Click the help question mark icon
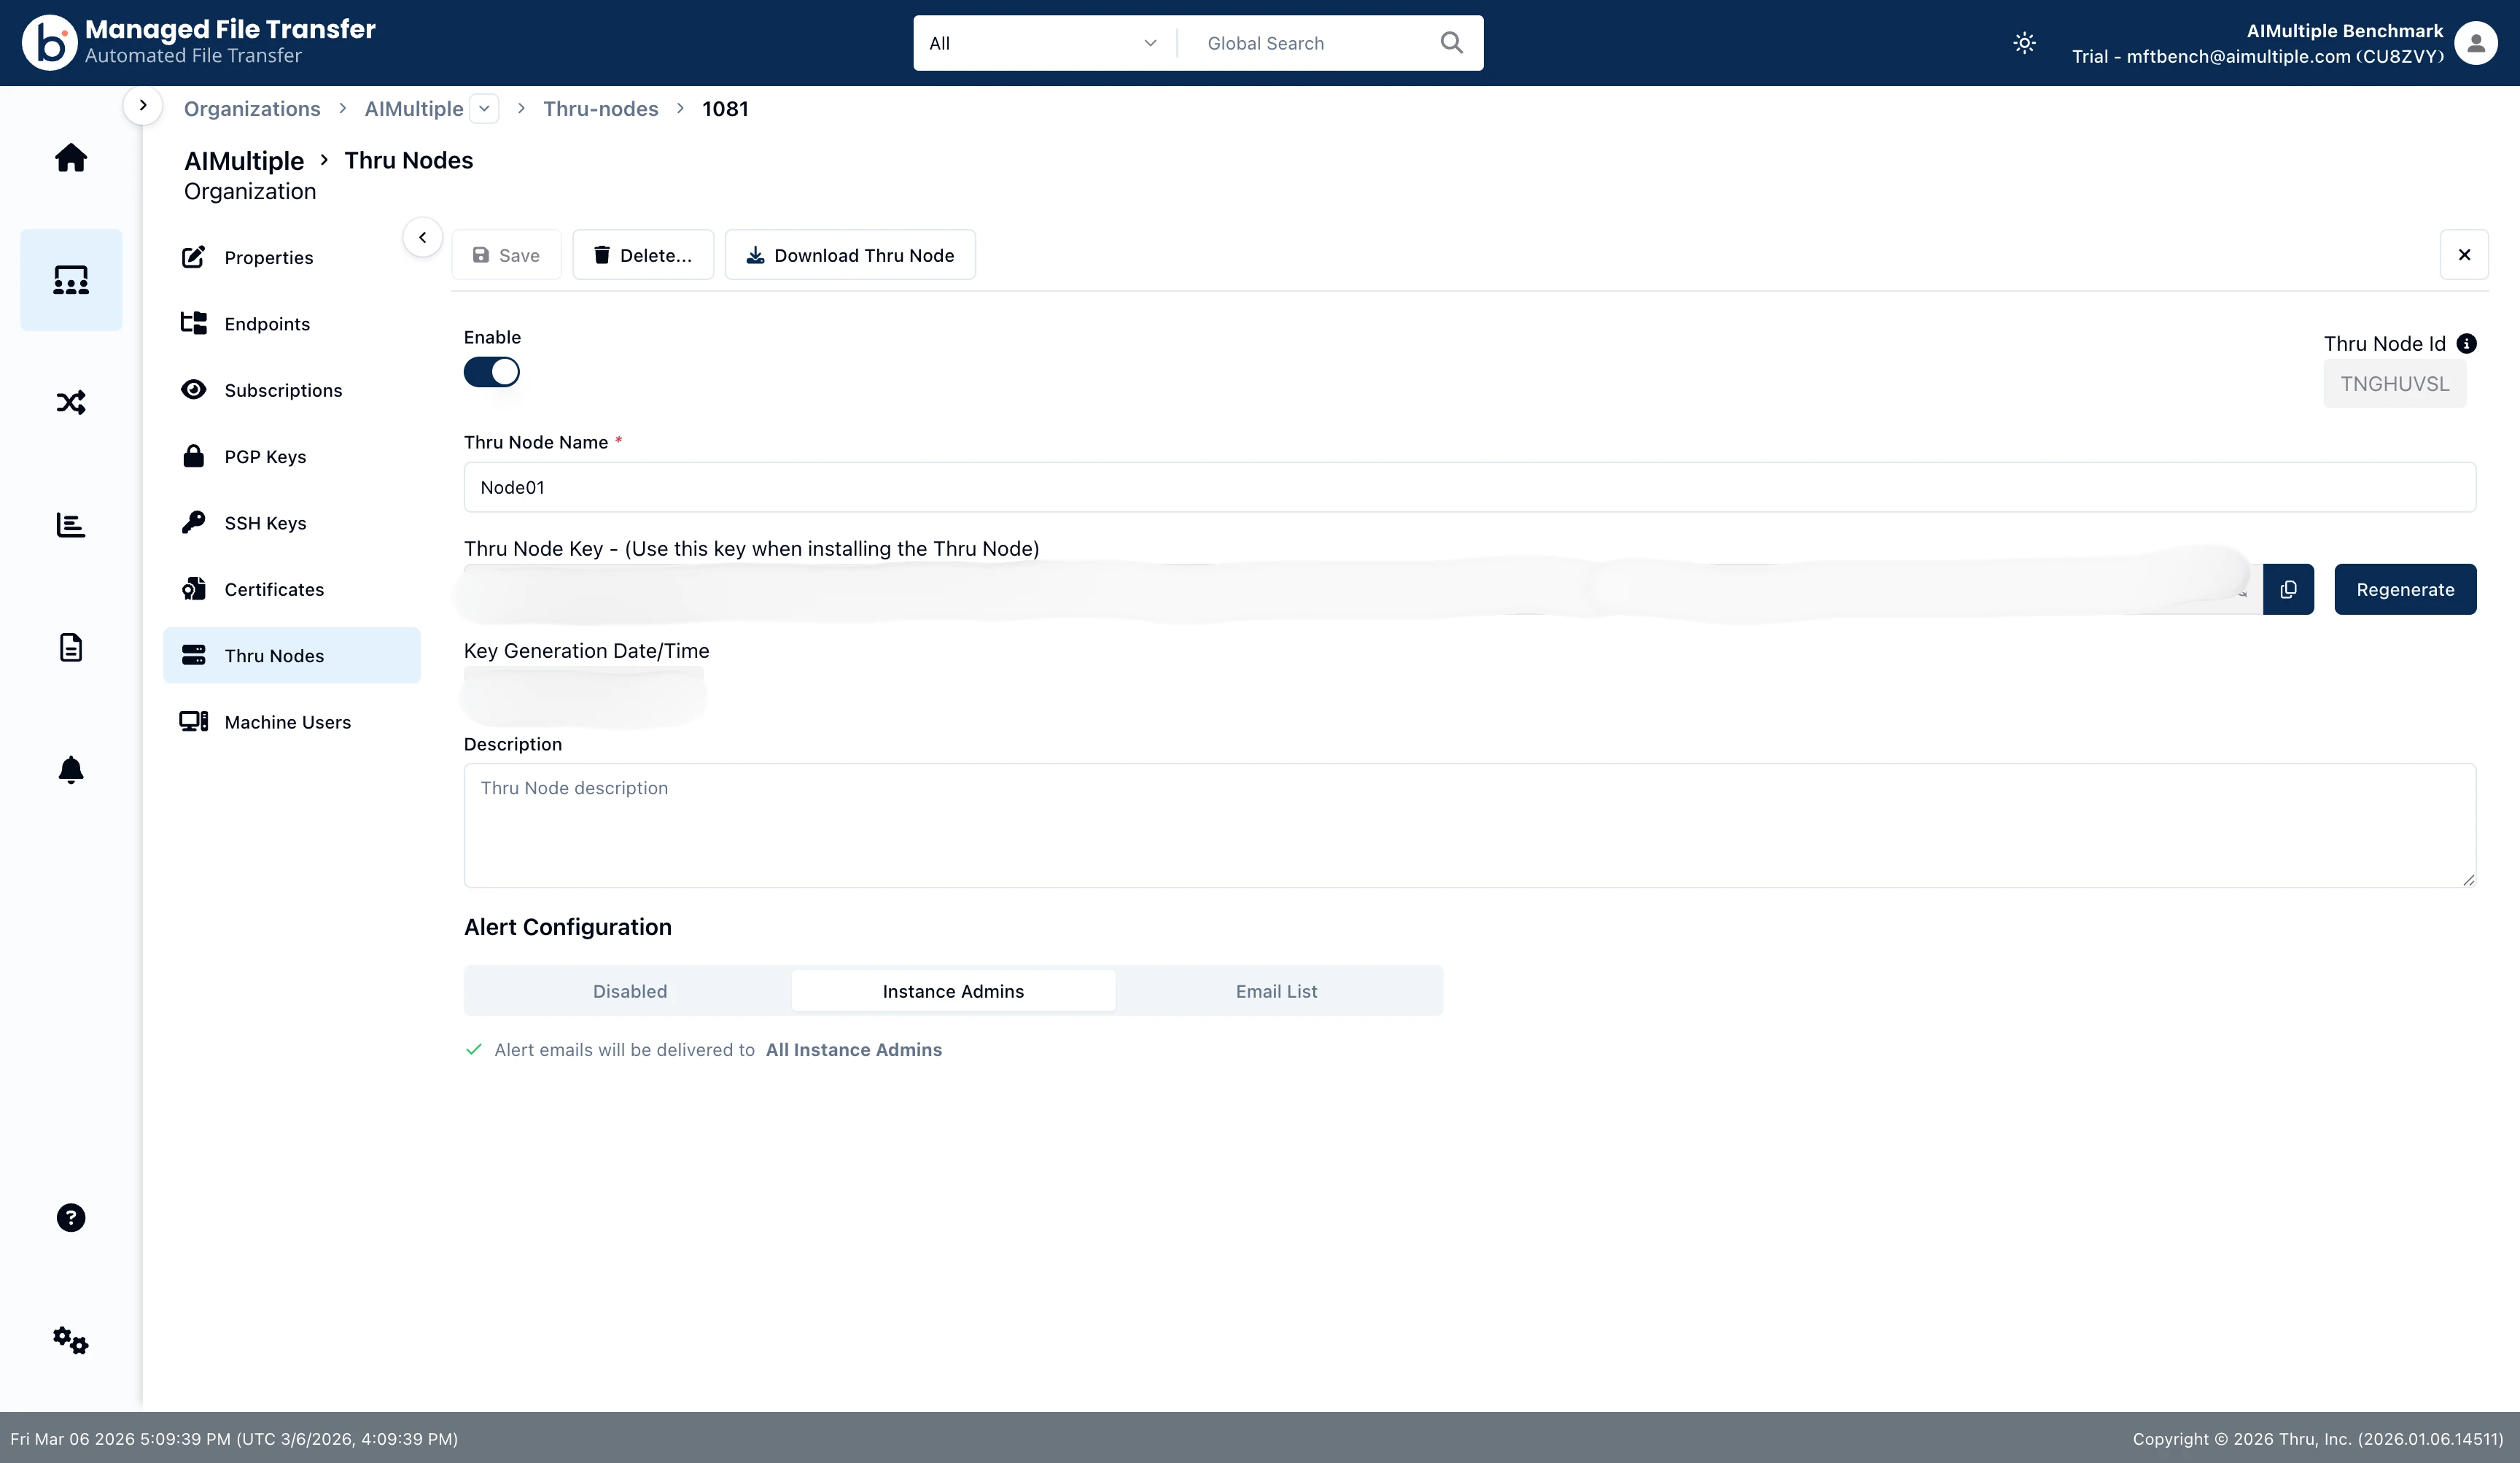The height and width of the screenshot is (1463, 2520). click(x=71, y=1217)
